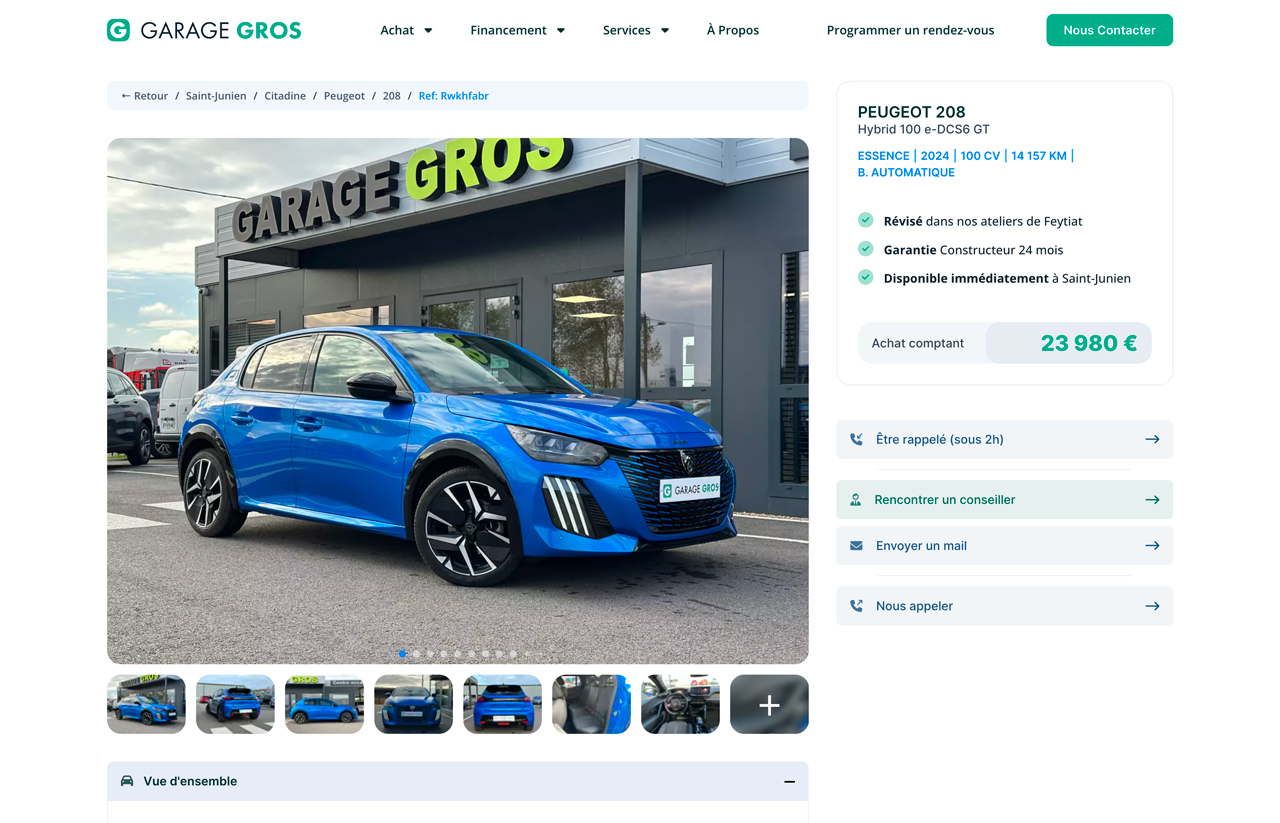Open the Achat dropdown menu

tap(406, 30)
